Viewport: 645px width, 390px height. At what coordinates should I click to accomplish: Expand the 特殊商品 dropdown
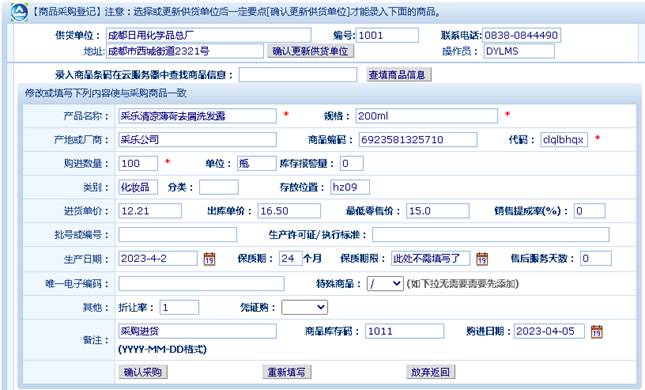385,283
